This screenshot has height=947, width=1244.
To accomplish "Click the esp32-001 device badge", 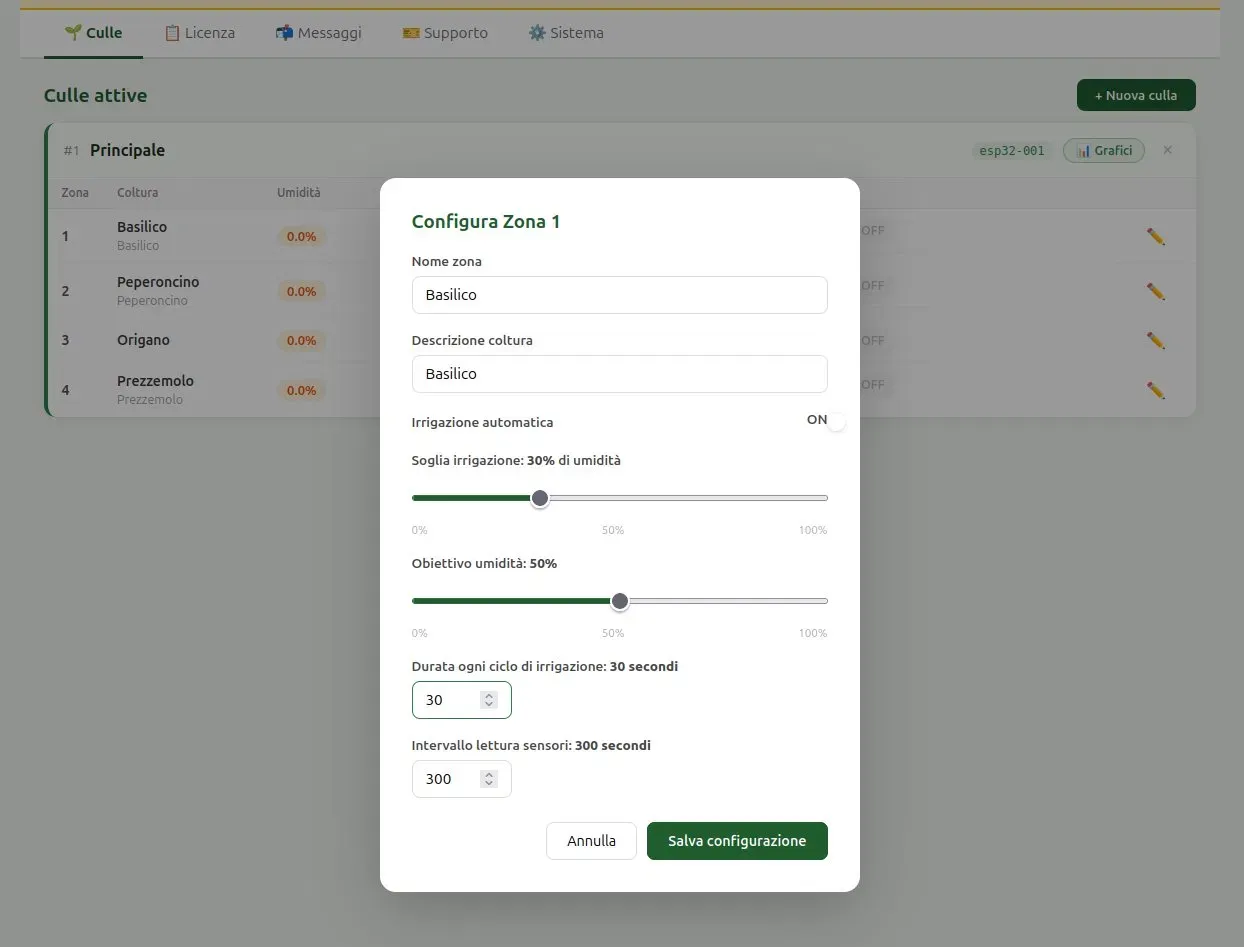I will 1011,151.
